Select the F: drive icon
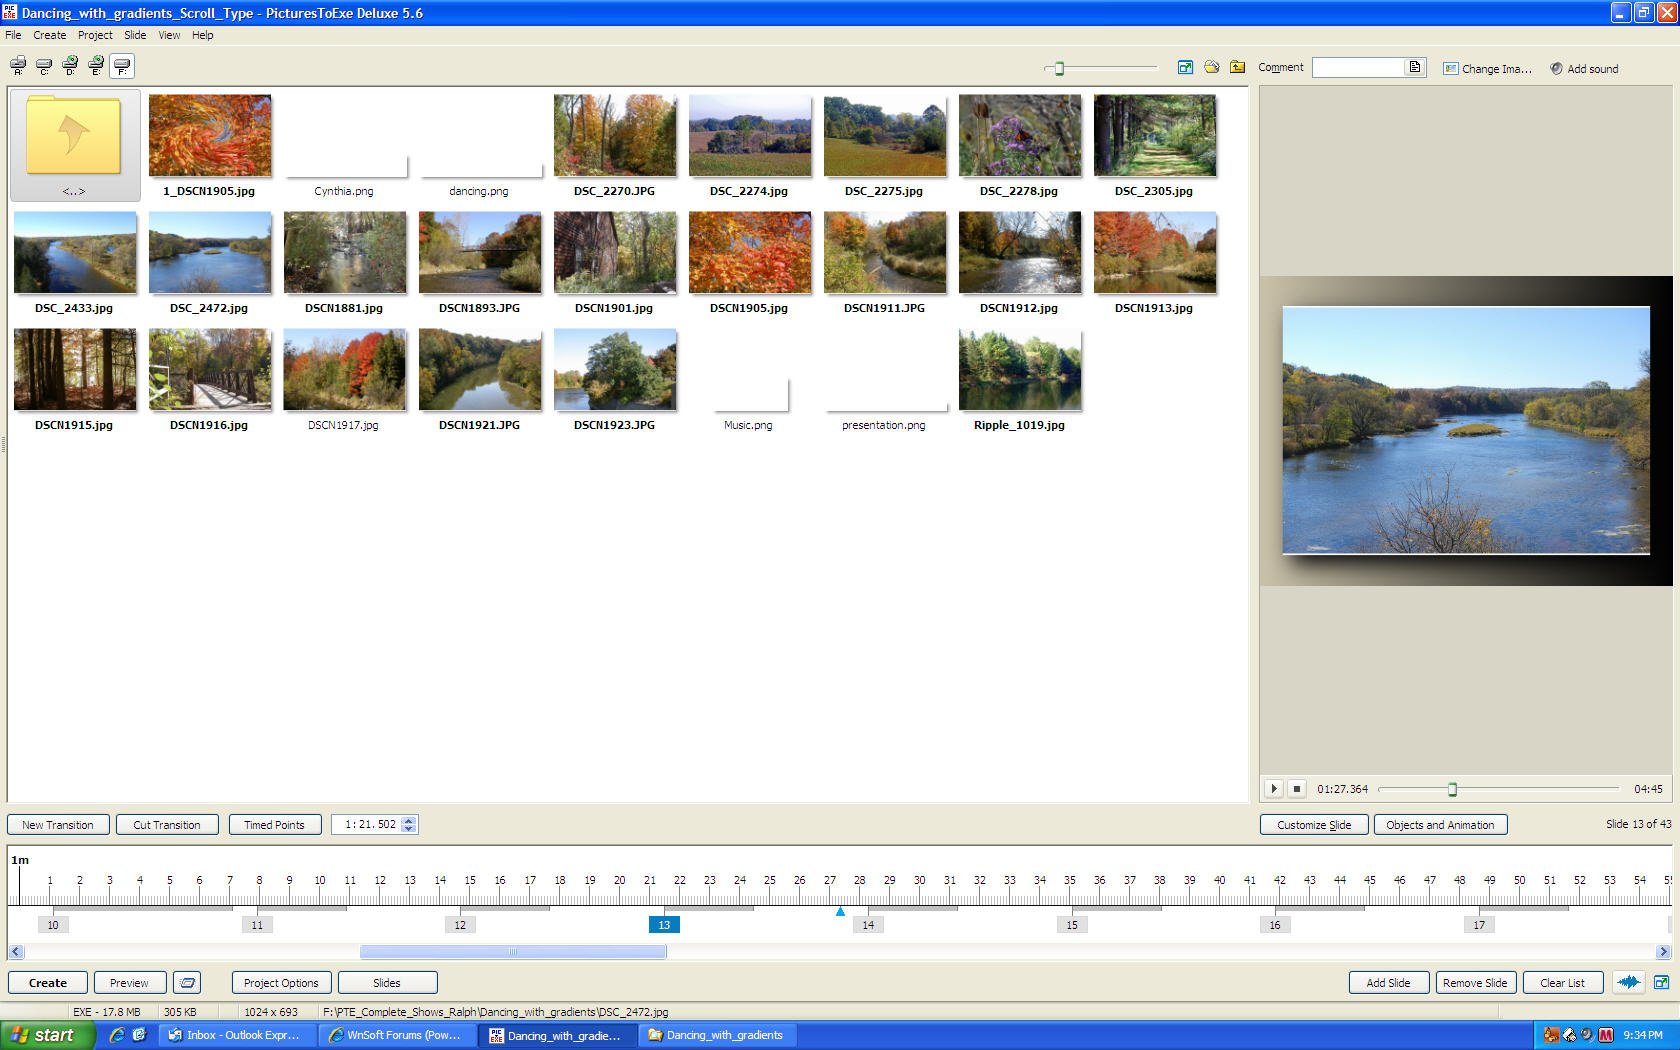This screenshot has height=1050, width=1680. pos(122,66)
